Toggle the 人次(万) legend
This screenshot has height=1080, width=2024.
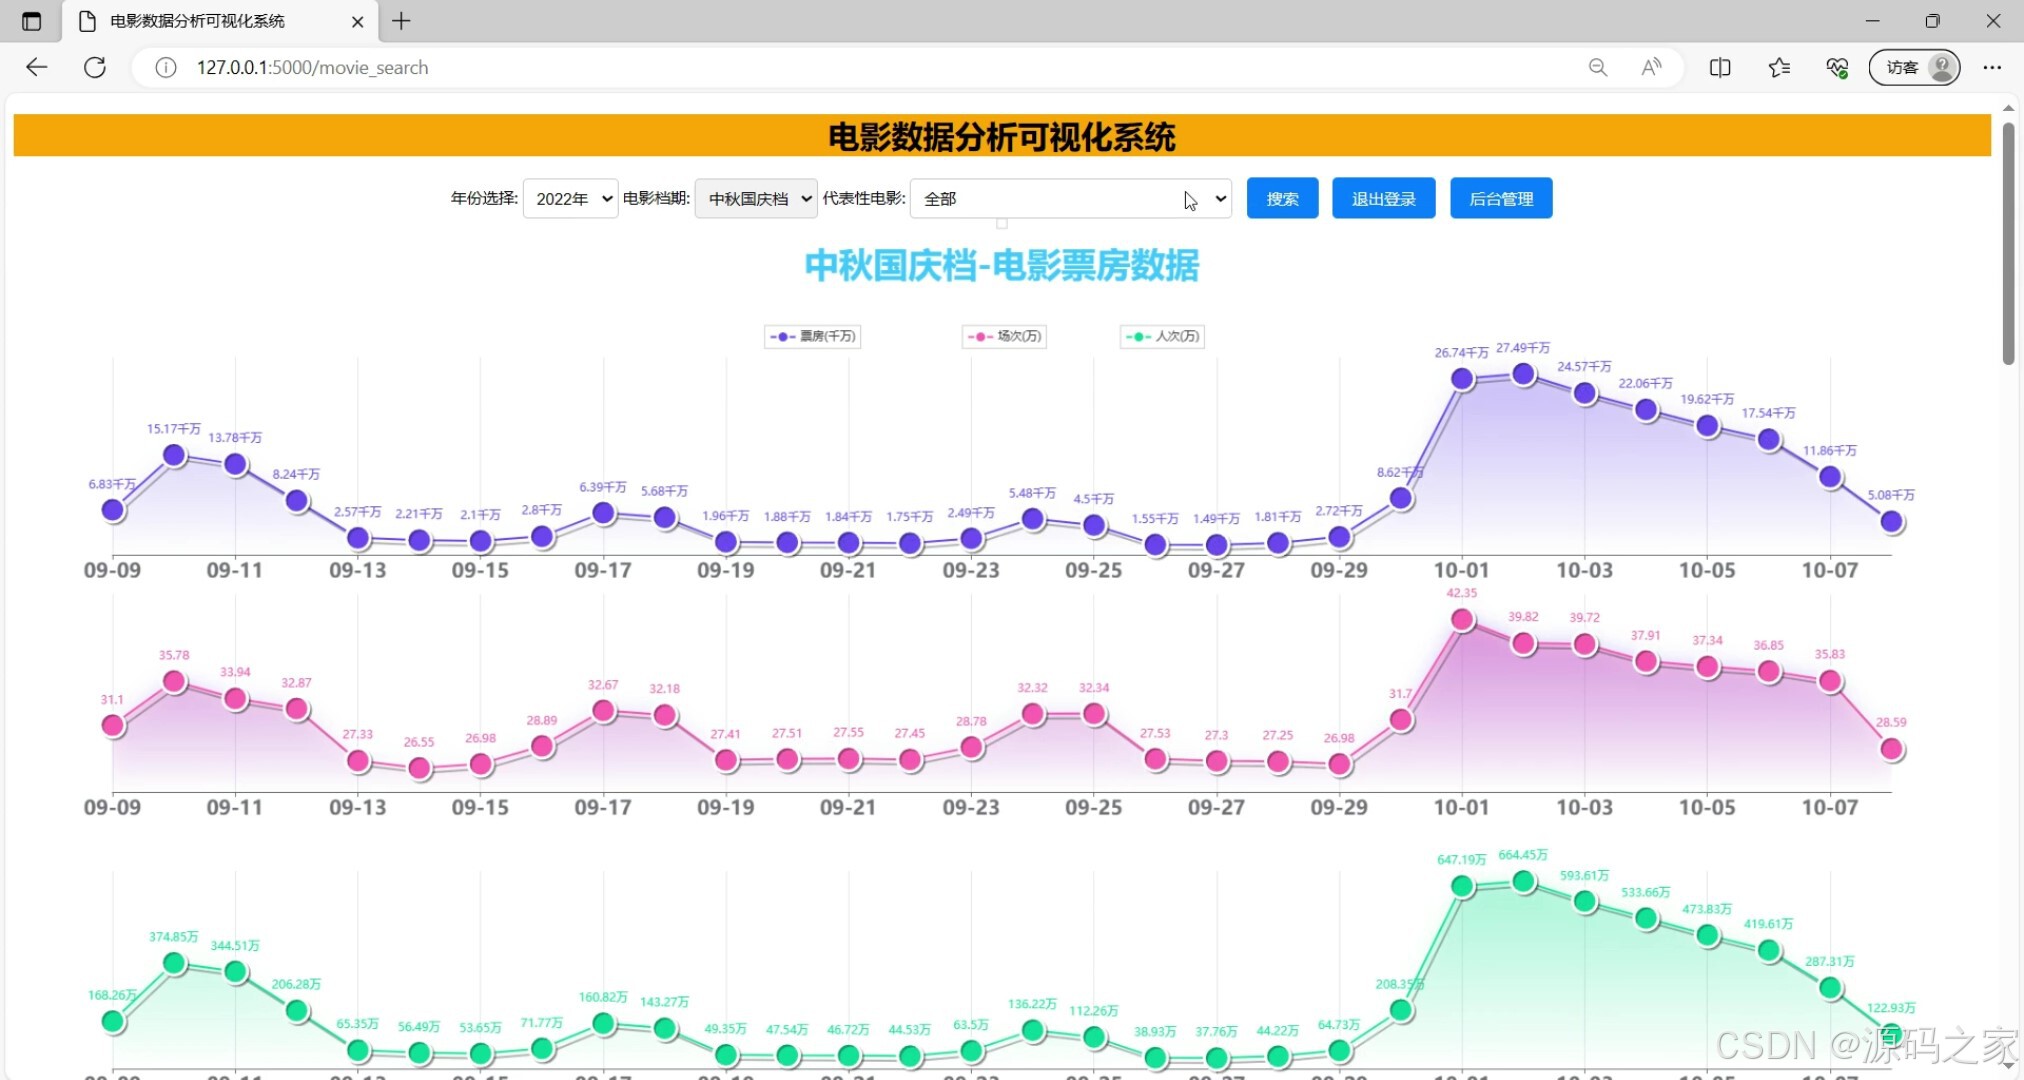click(1160, 337)
